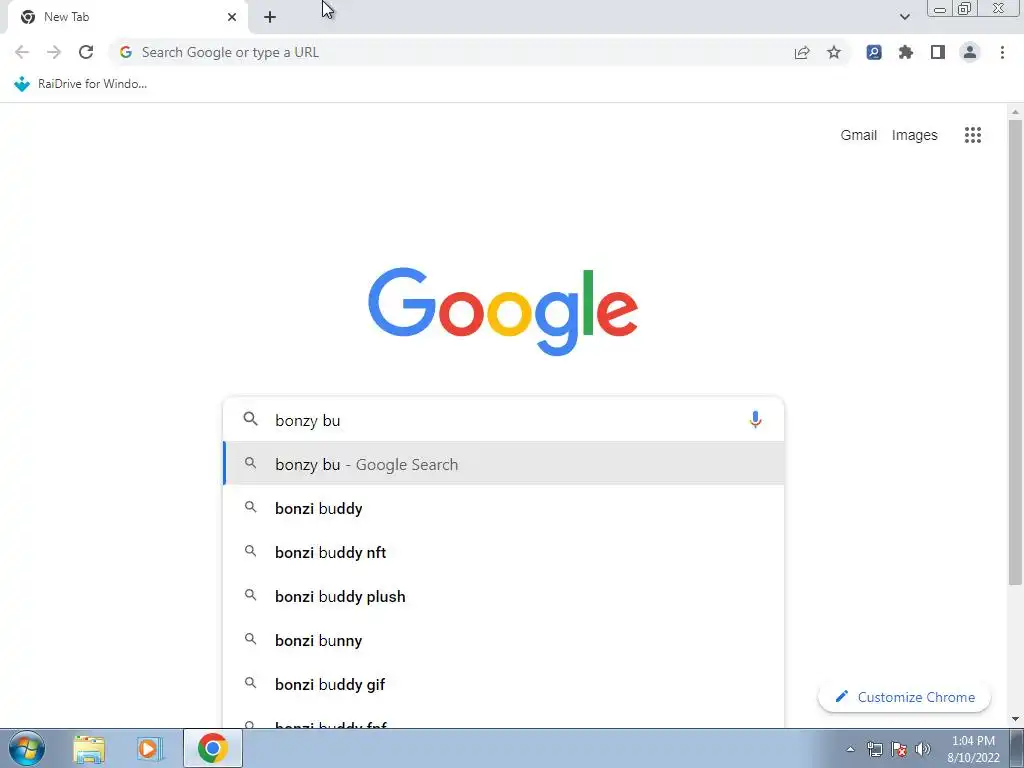
Task: Click the browser forward arrow
Action: pyautogui.click(x=54, y=52)
